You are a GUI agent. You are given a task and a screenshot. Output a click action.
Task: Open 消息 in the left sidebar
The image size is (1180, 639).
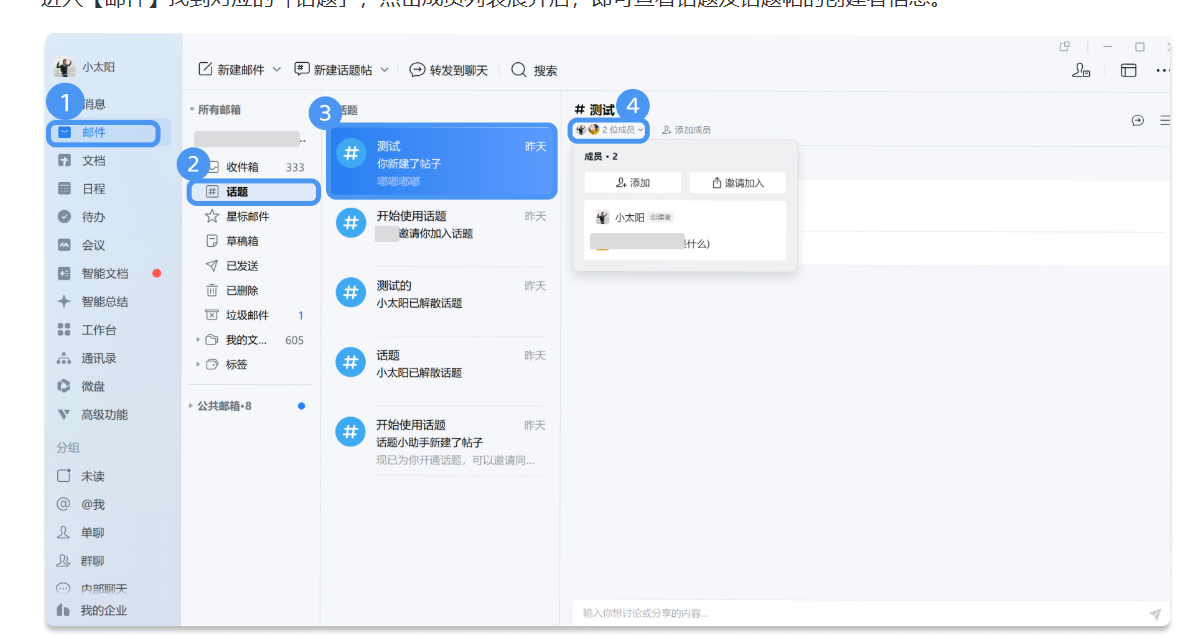[93, 104]
